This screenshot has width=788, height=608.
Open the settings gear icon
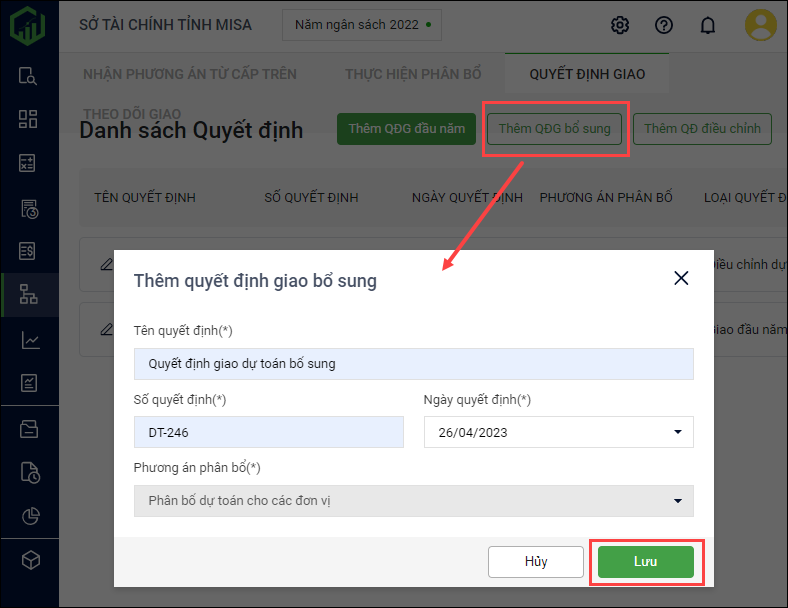pos(620,25)
